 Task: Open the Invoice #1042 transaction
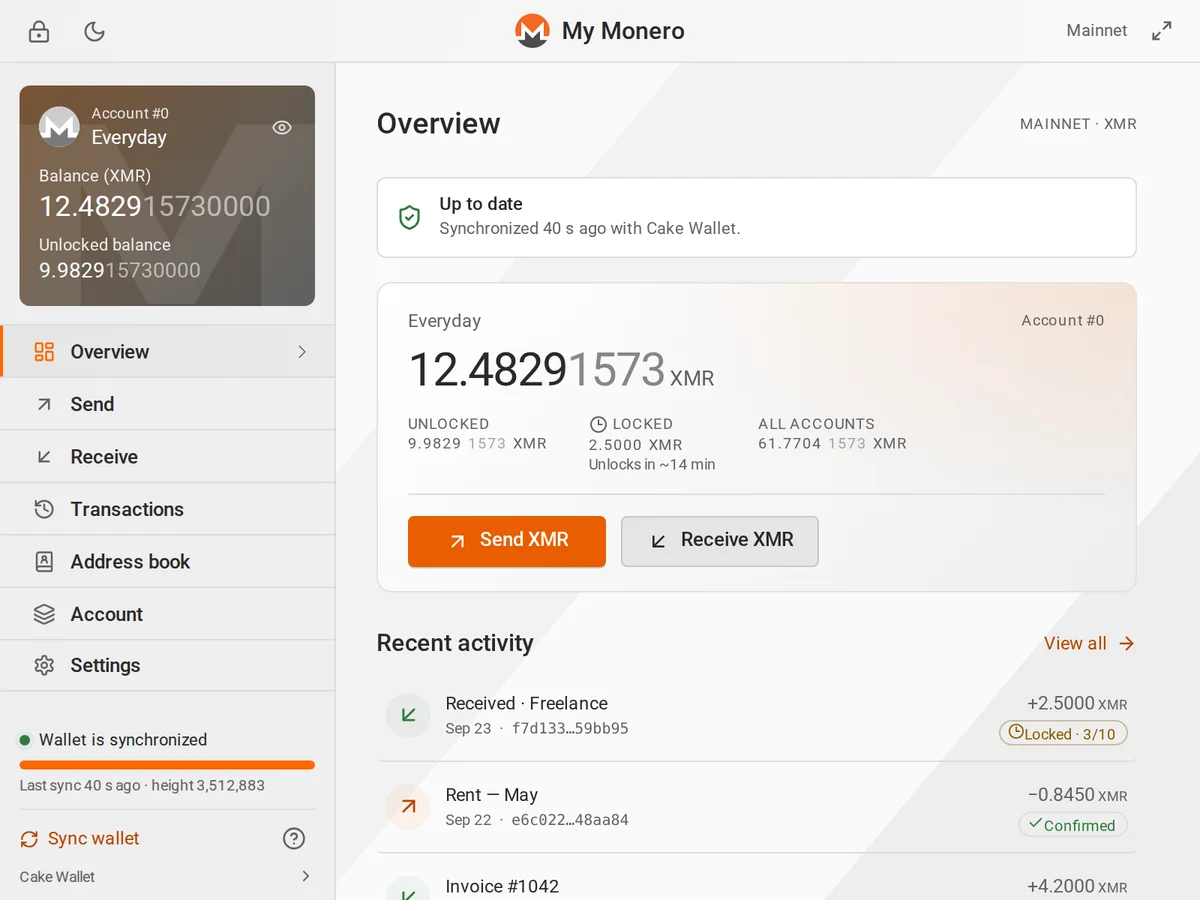pos(757,877)
